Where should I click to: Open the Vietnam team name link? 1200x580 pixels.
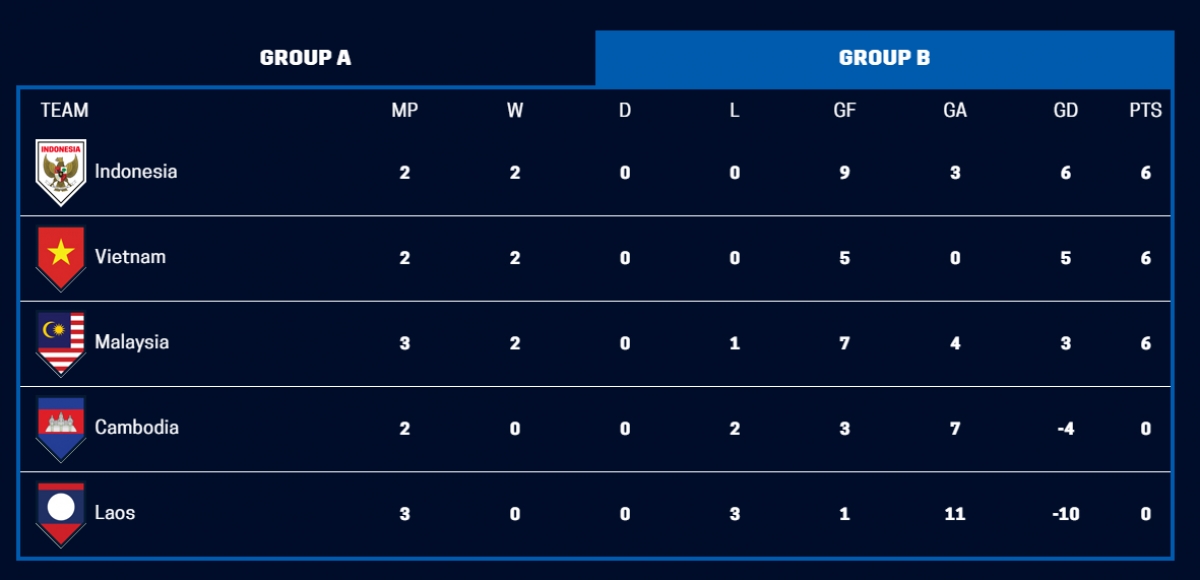coord(130,257)
